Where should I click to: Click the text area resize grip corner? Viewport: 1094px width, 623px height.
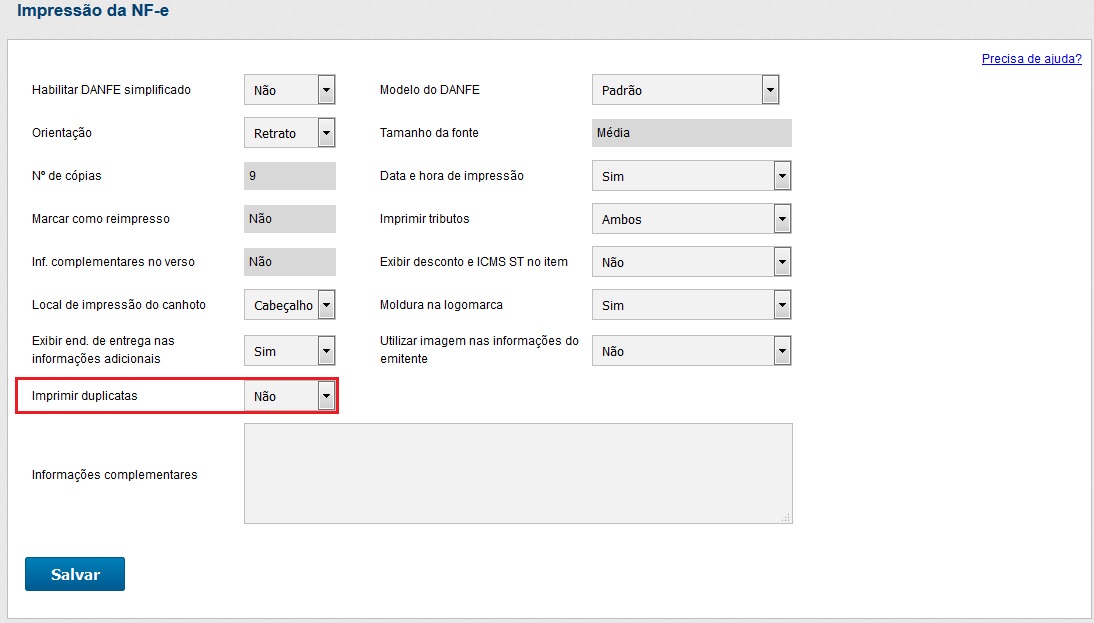pos(785,517)
